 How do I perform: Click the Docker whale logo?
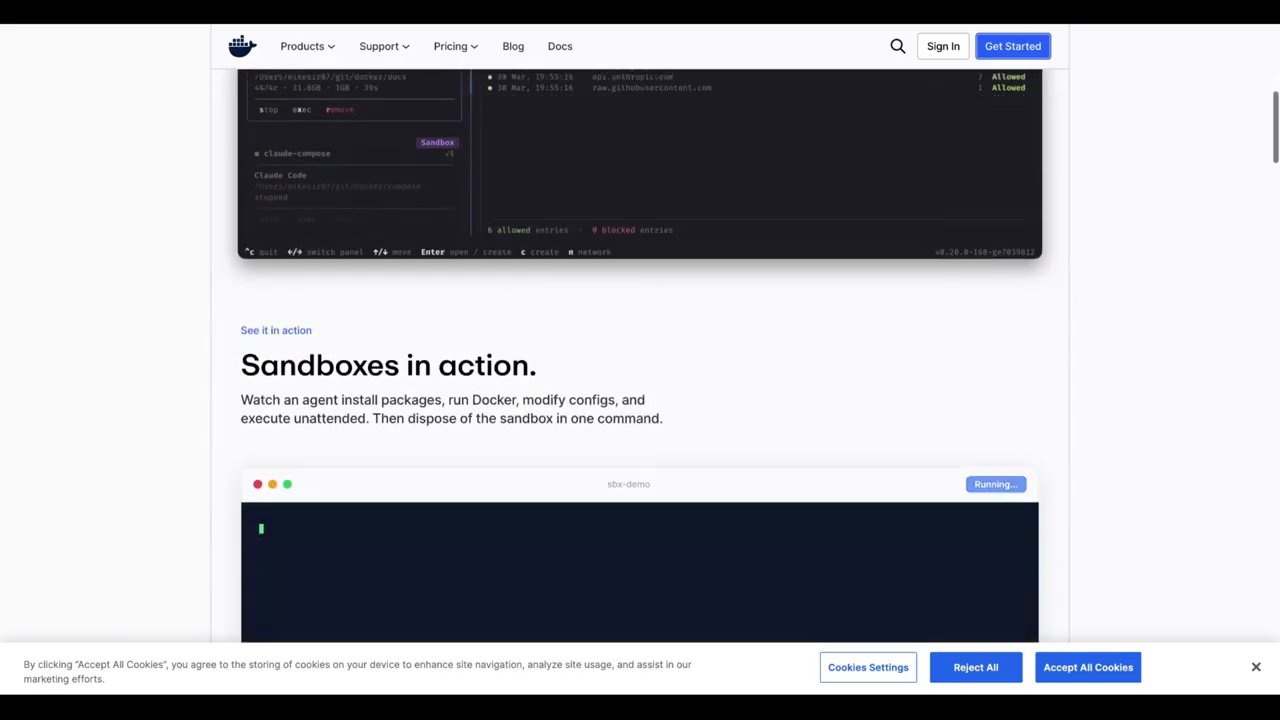tap(242, 46)
